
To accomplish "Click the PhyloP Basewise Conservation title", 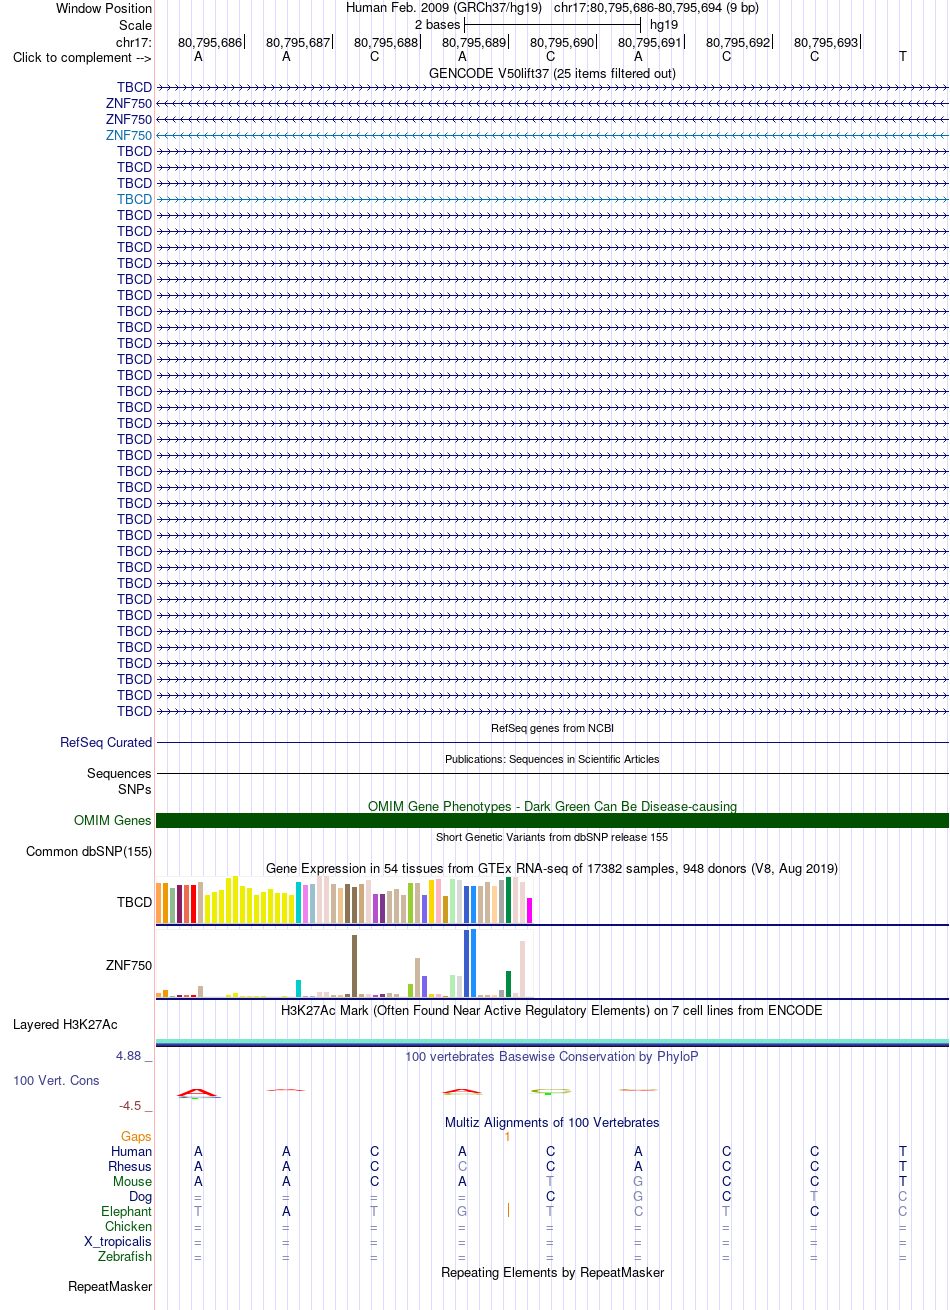I will coord(552,1056).
